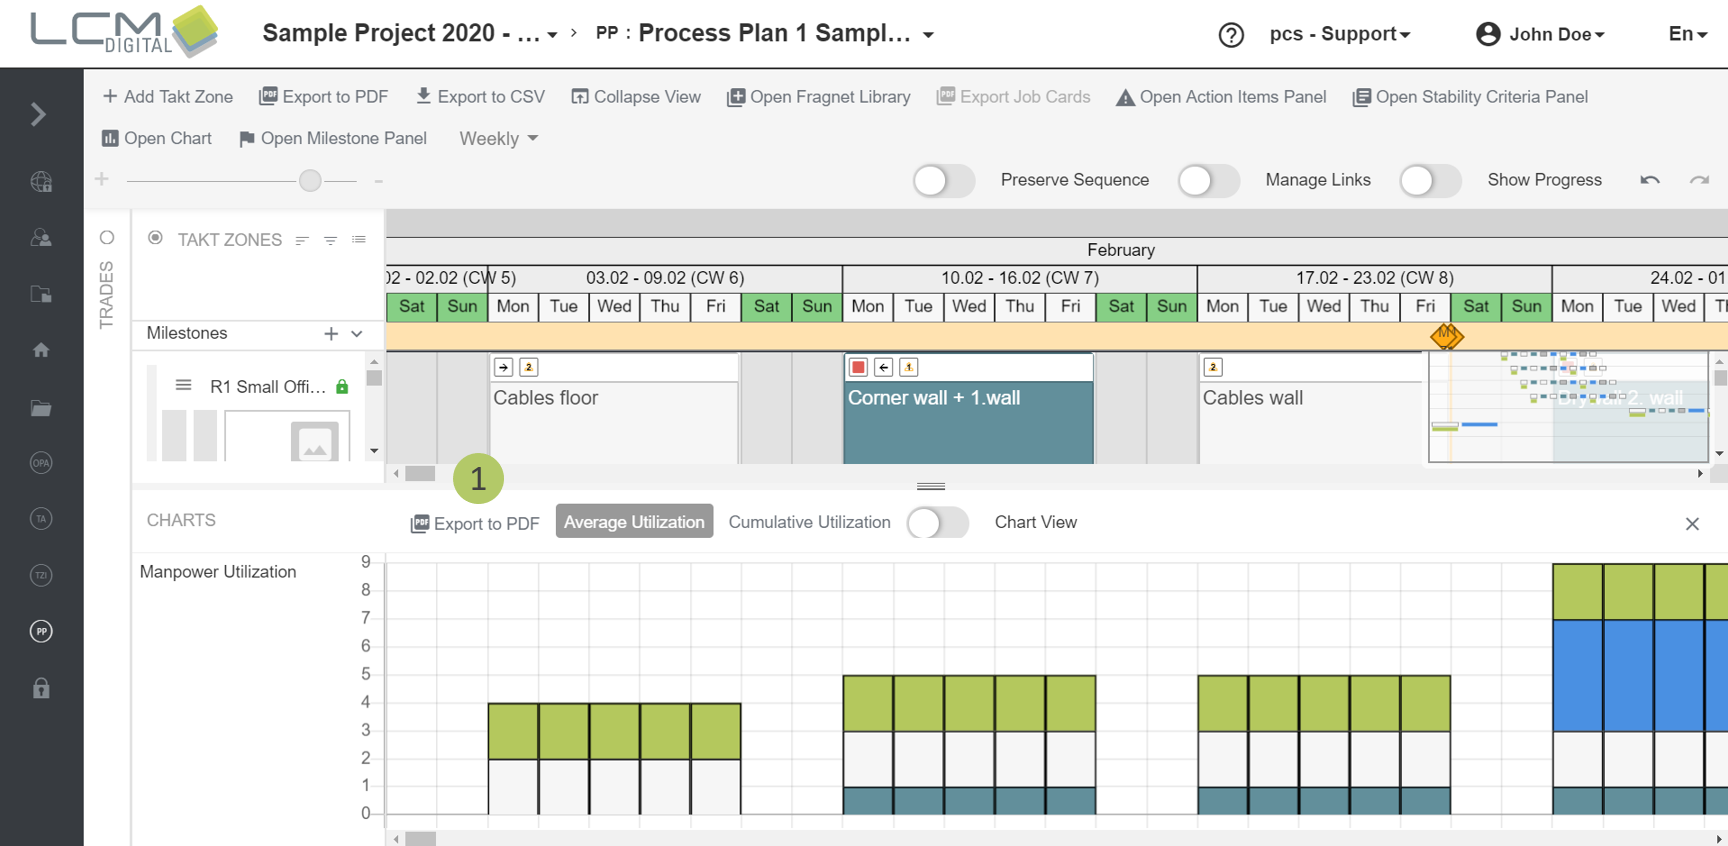Click the help question mark icon

pos(1230,35)
